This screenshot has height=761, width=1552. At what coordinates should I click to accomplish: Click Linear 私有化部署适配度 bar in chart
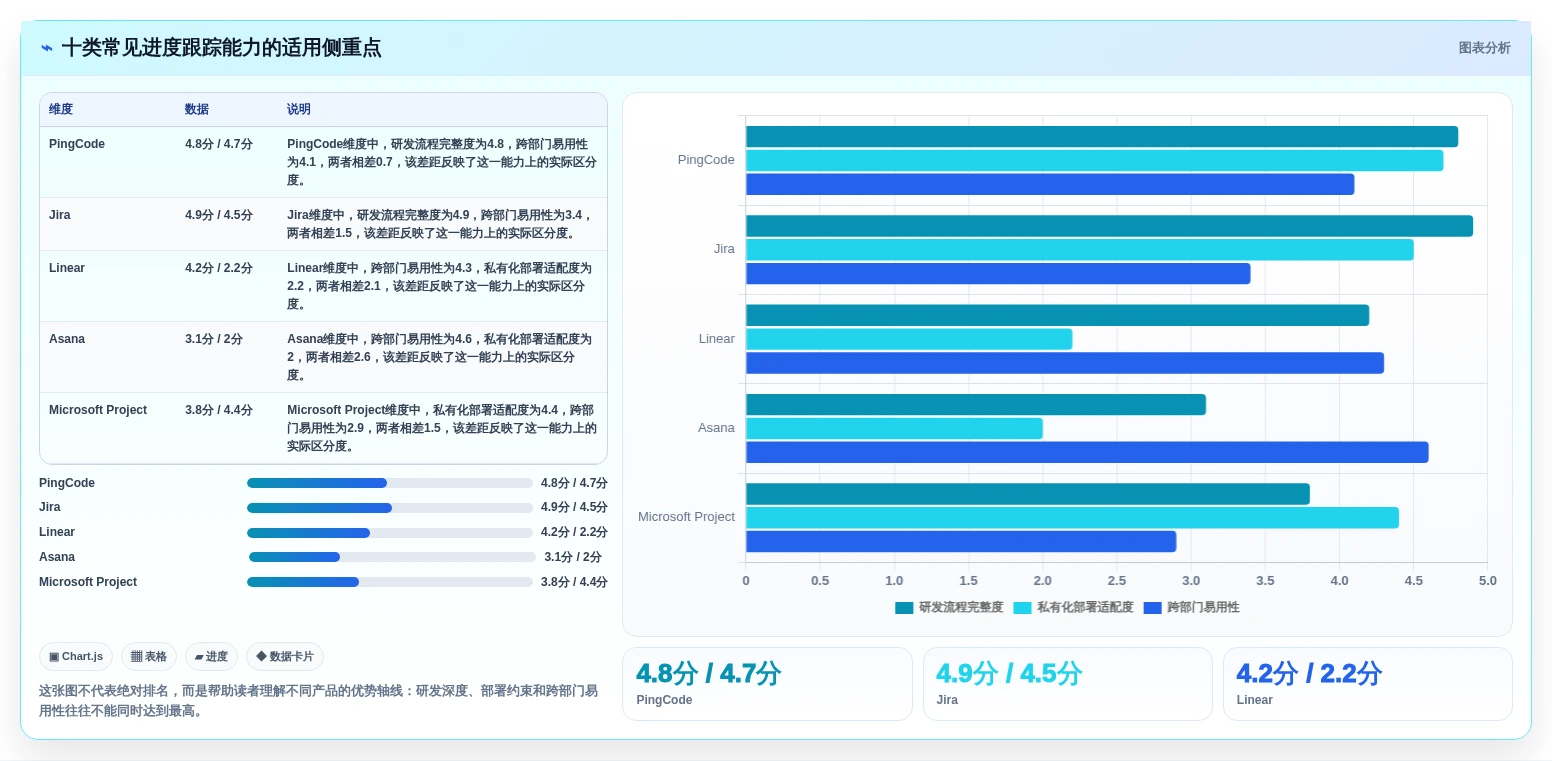click(909, 339)
